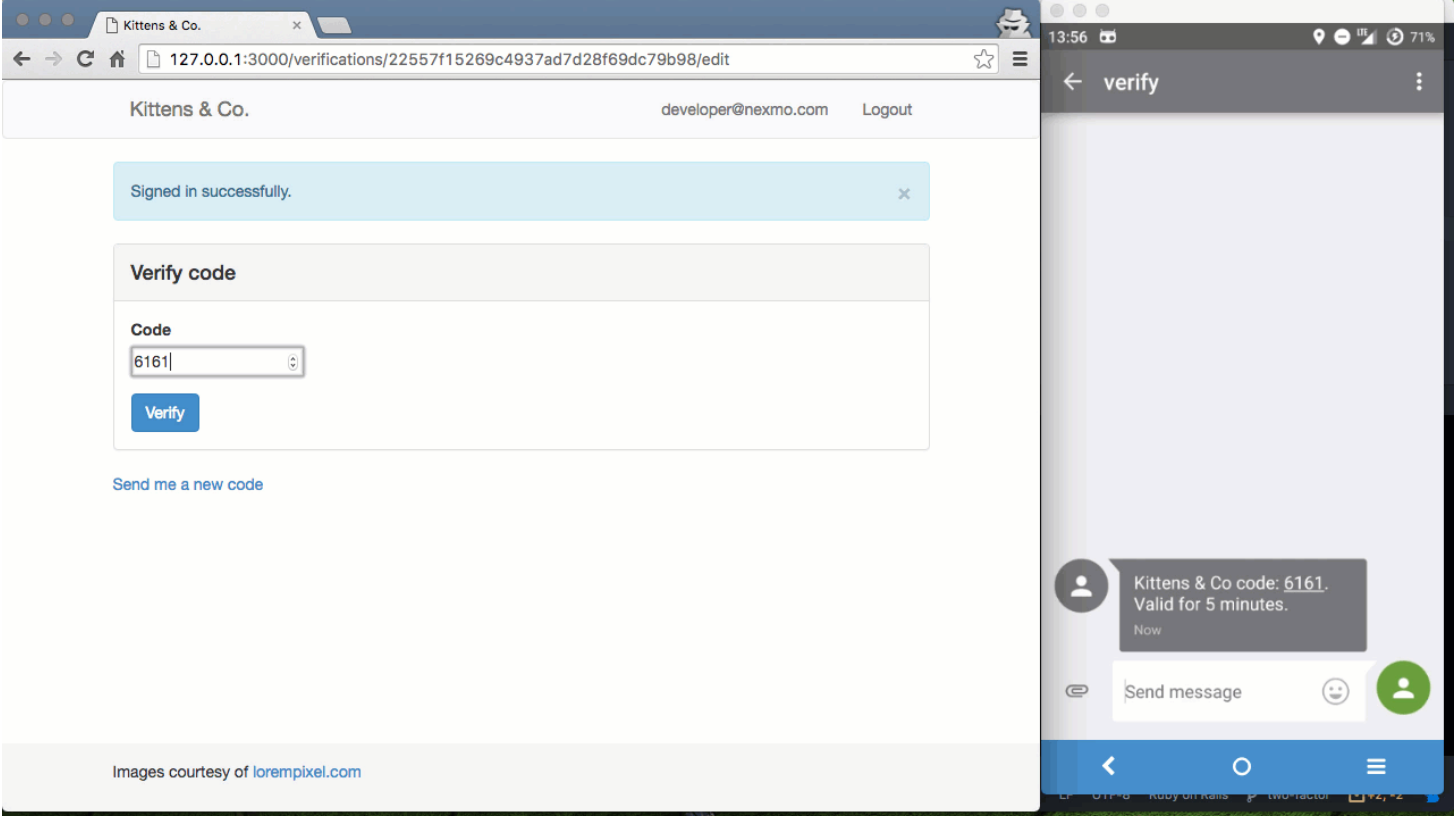Open the lorempixel.com footer link
This screenshot has width=1456, height=816.
pyautogui.click(x=307, y=772)
